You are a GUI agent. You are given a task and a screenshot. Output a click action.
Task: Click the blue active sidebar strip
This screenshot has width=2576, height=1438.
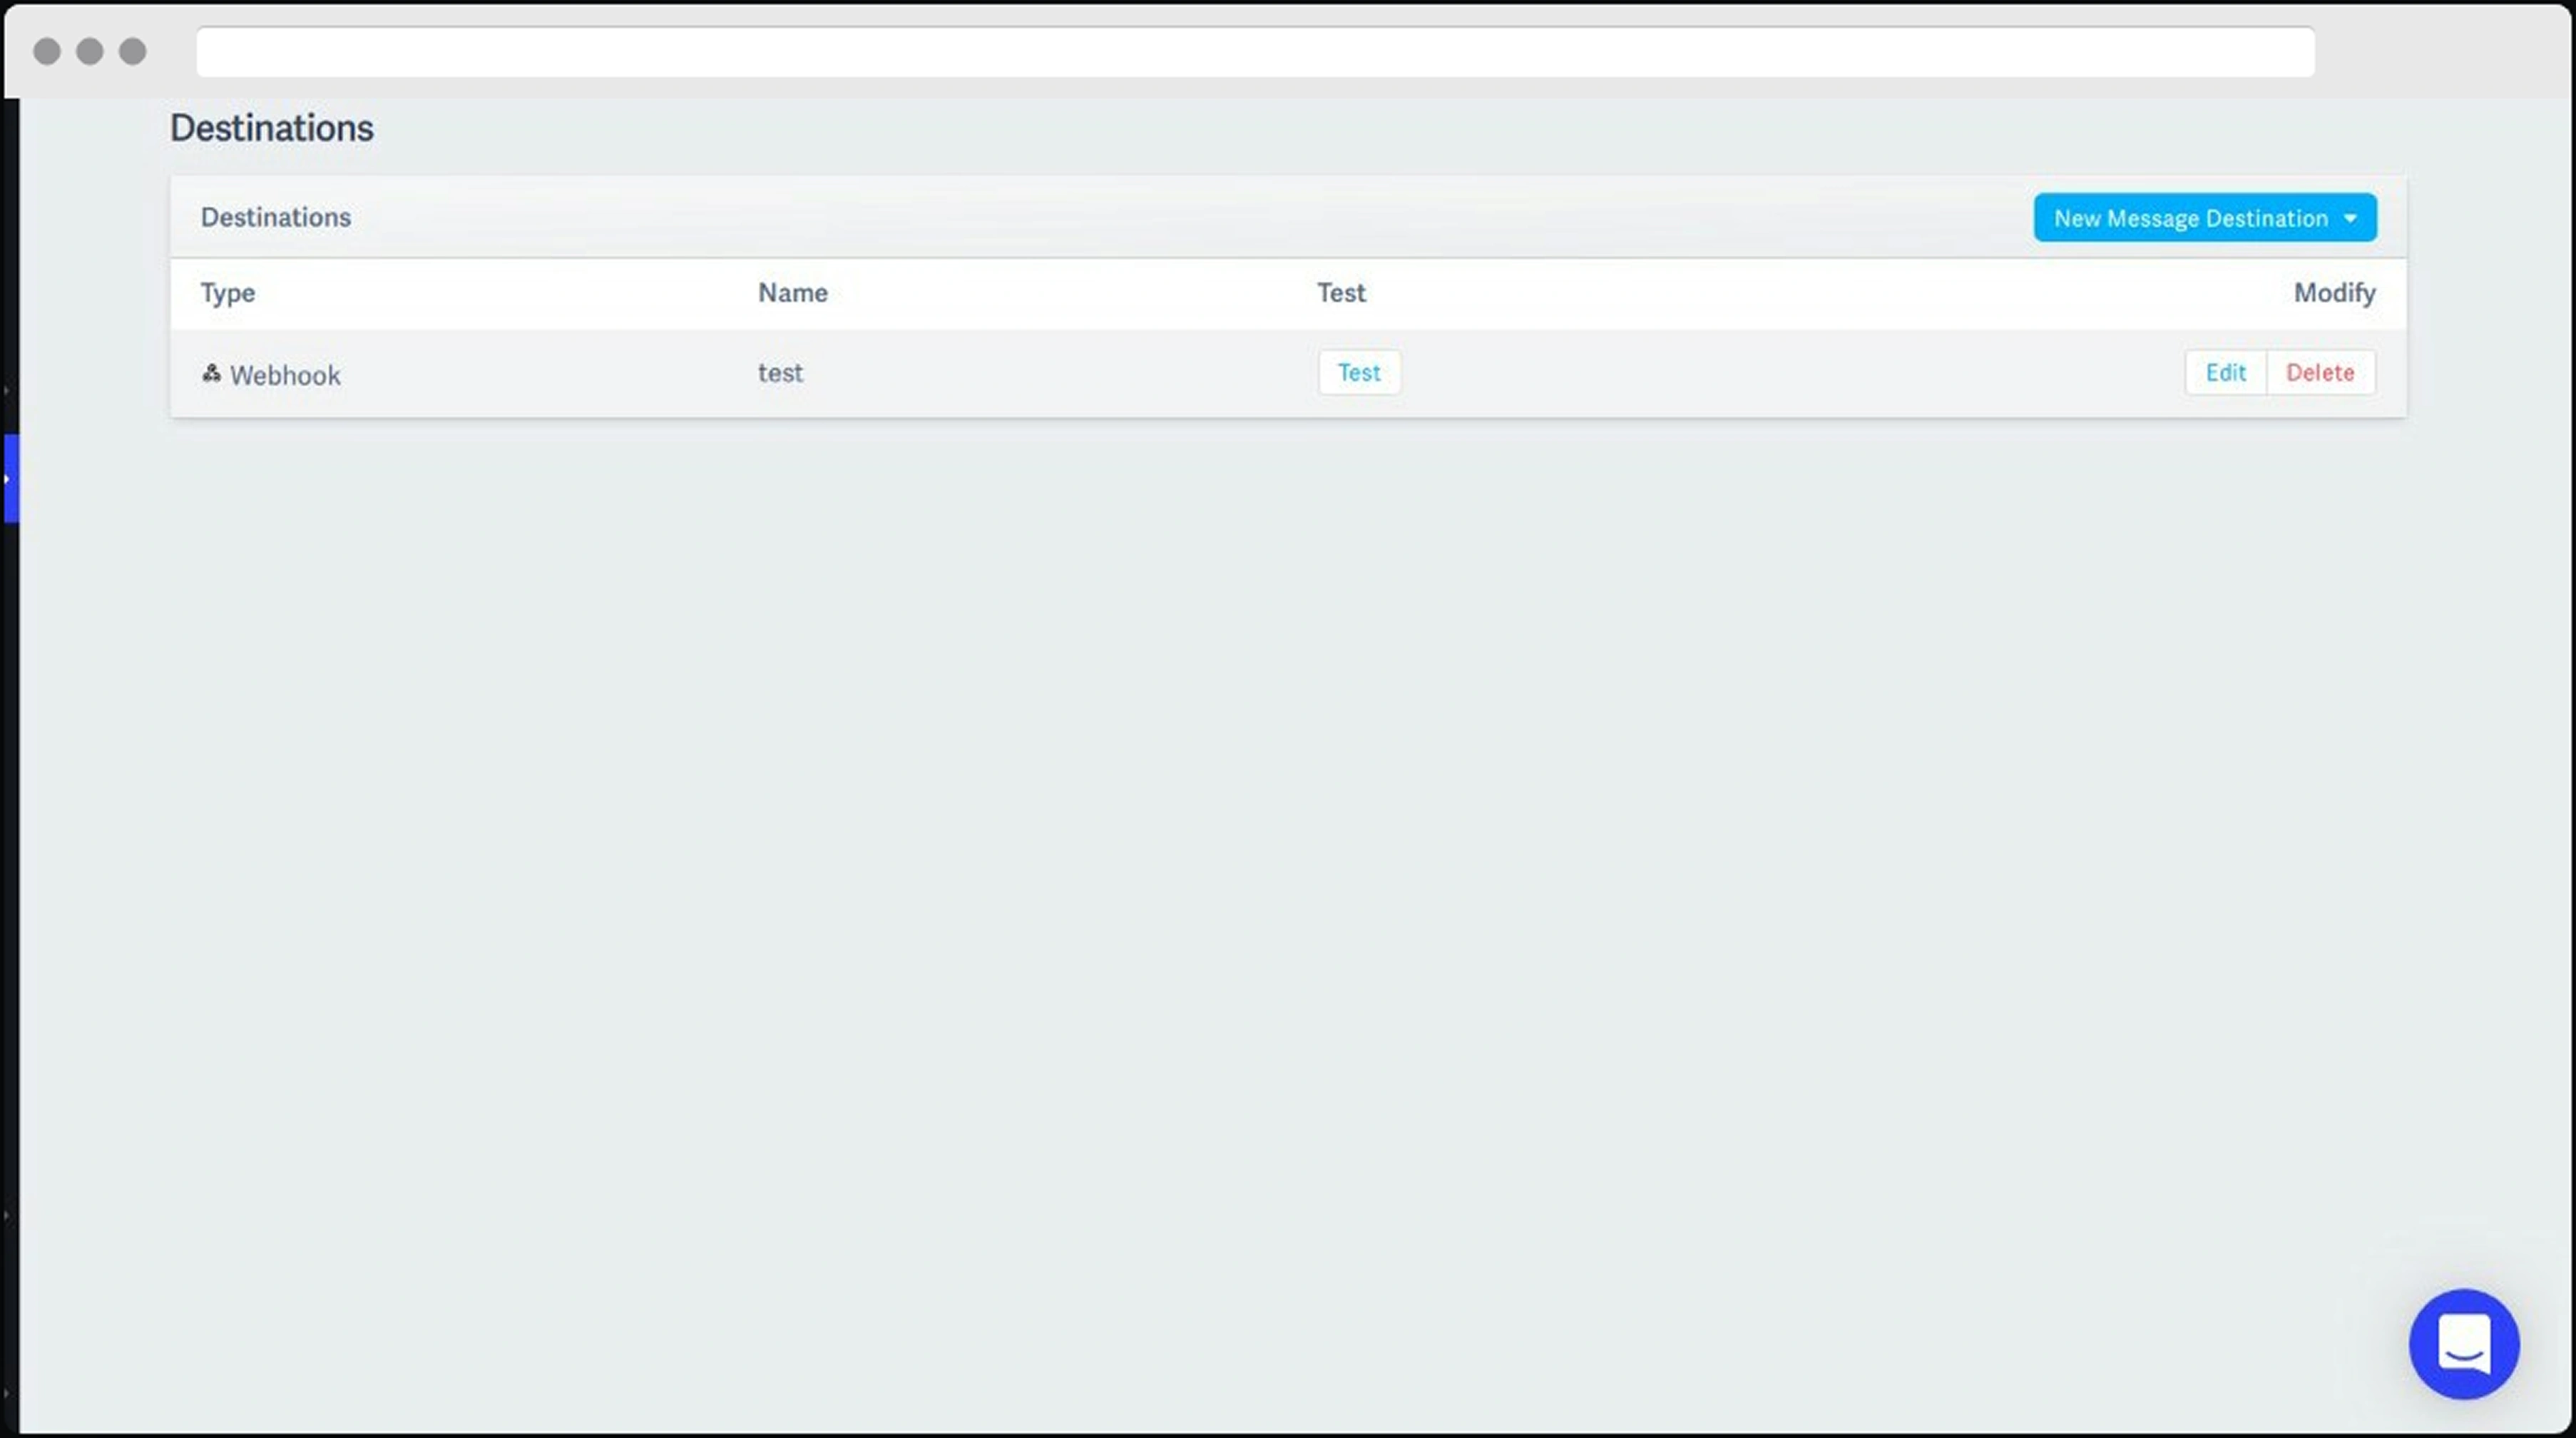[11, 478]
